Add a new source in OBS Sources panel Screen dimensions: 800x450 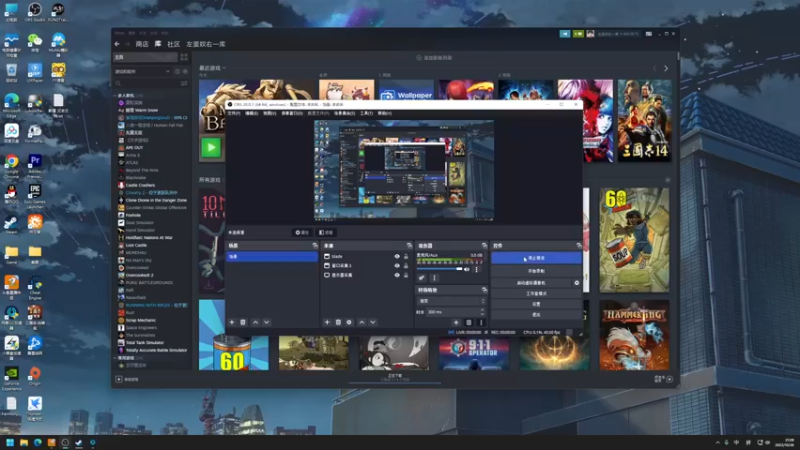(327, 322)
